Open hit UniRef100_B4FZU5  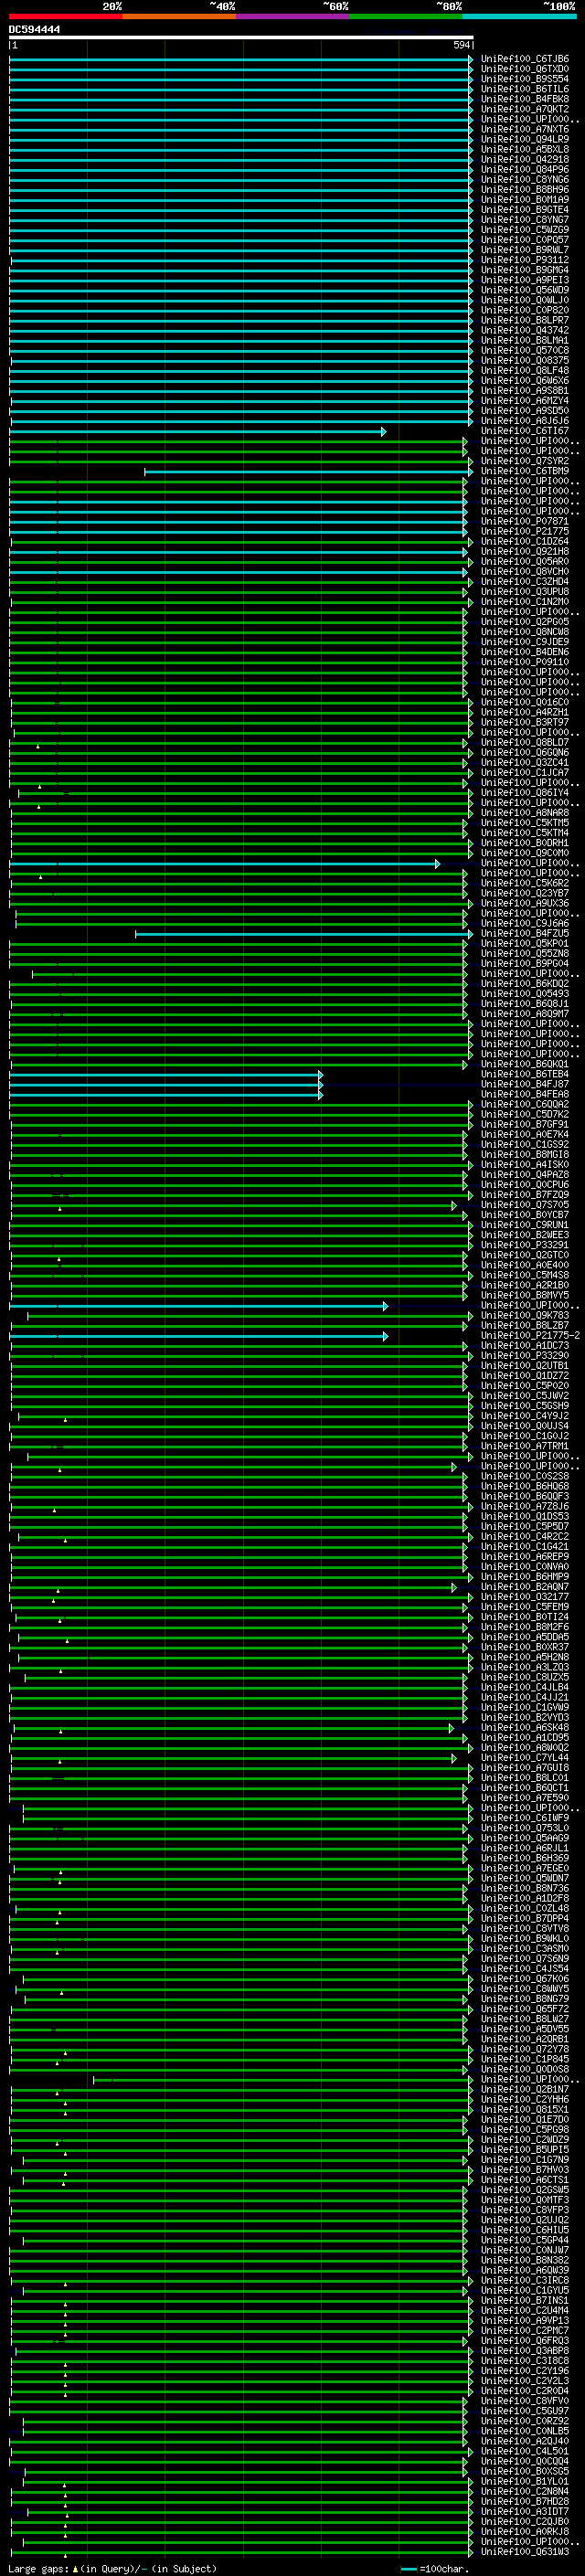coord(525,934)
